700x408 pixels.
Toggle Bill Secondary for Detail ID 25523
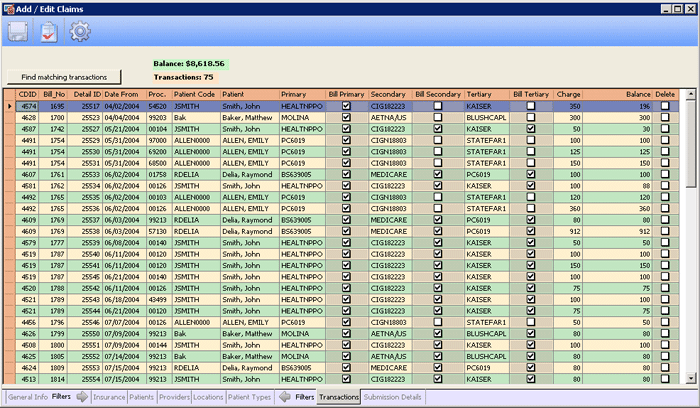coord(436,117)
